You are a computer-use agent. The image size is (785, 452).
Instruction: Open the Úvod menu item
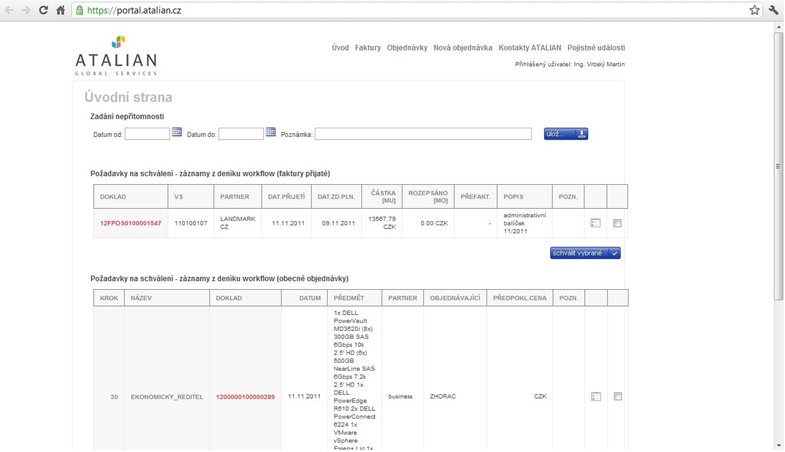[340, 48]
